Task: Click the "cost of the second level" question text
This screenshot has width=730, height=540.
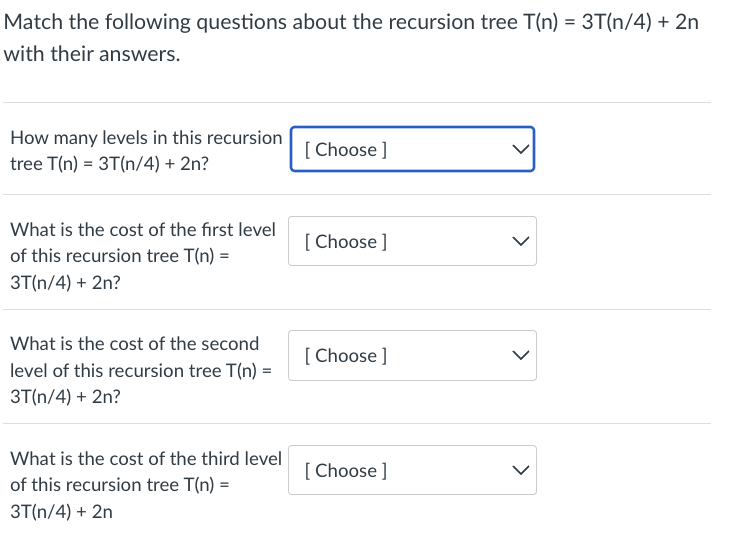Action: pyautogui.click(x=134, y=344)
